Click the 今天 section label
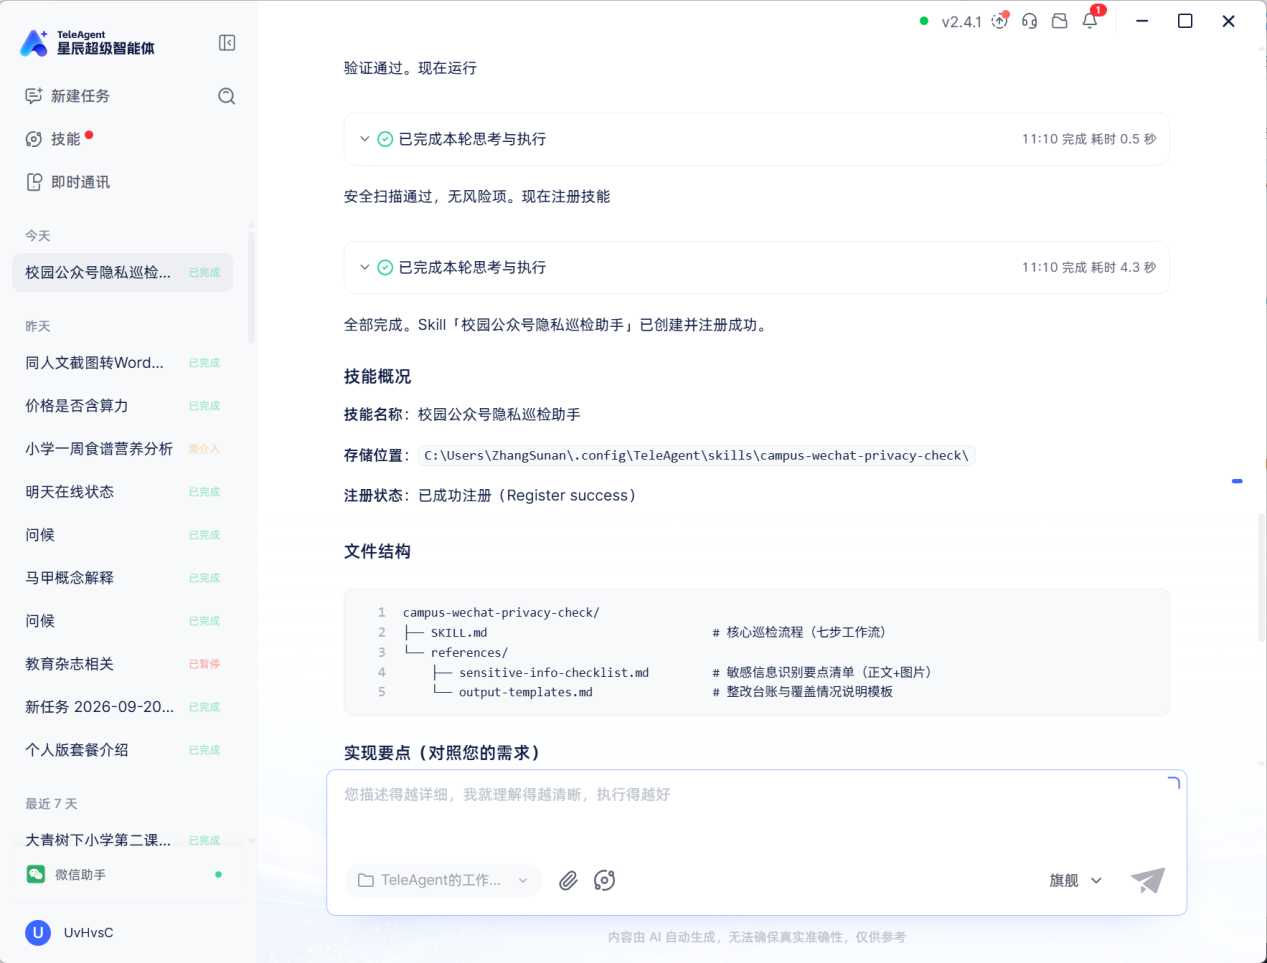1267x963 pixels. tap(38, 236)
